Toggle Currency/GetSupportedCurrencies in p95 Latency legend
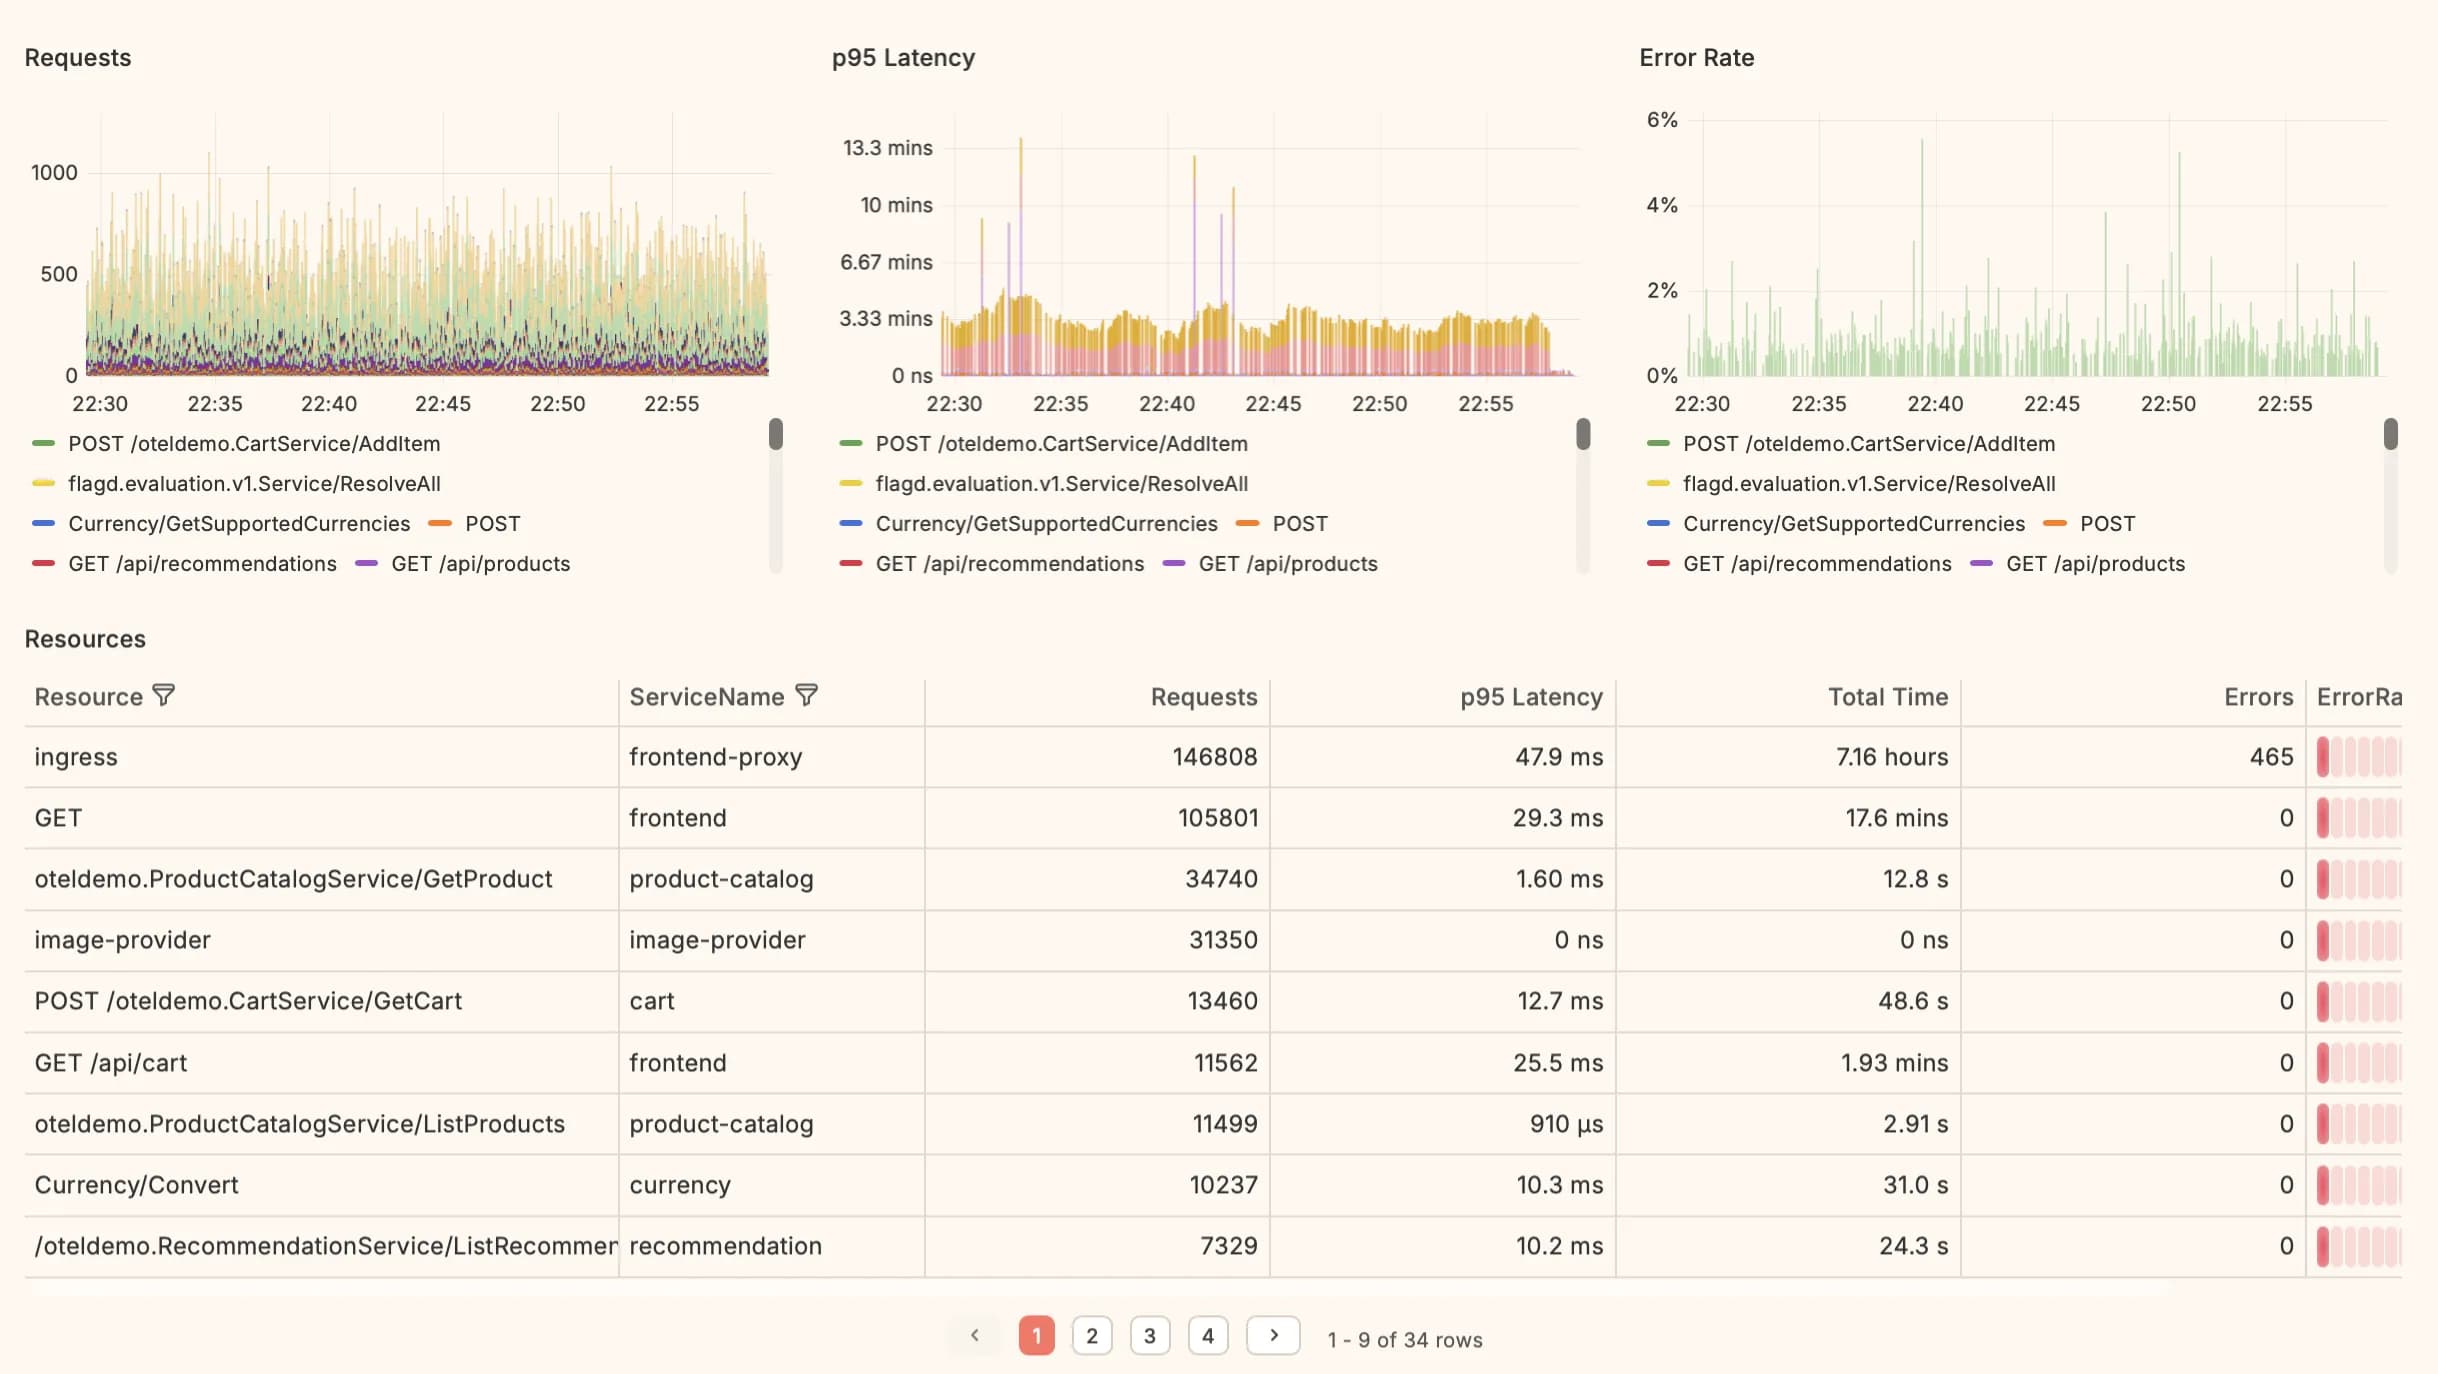This screenshot has width=2438, height=1374. pos(1045,524)
